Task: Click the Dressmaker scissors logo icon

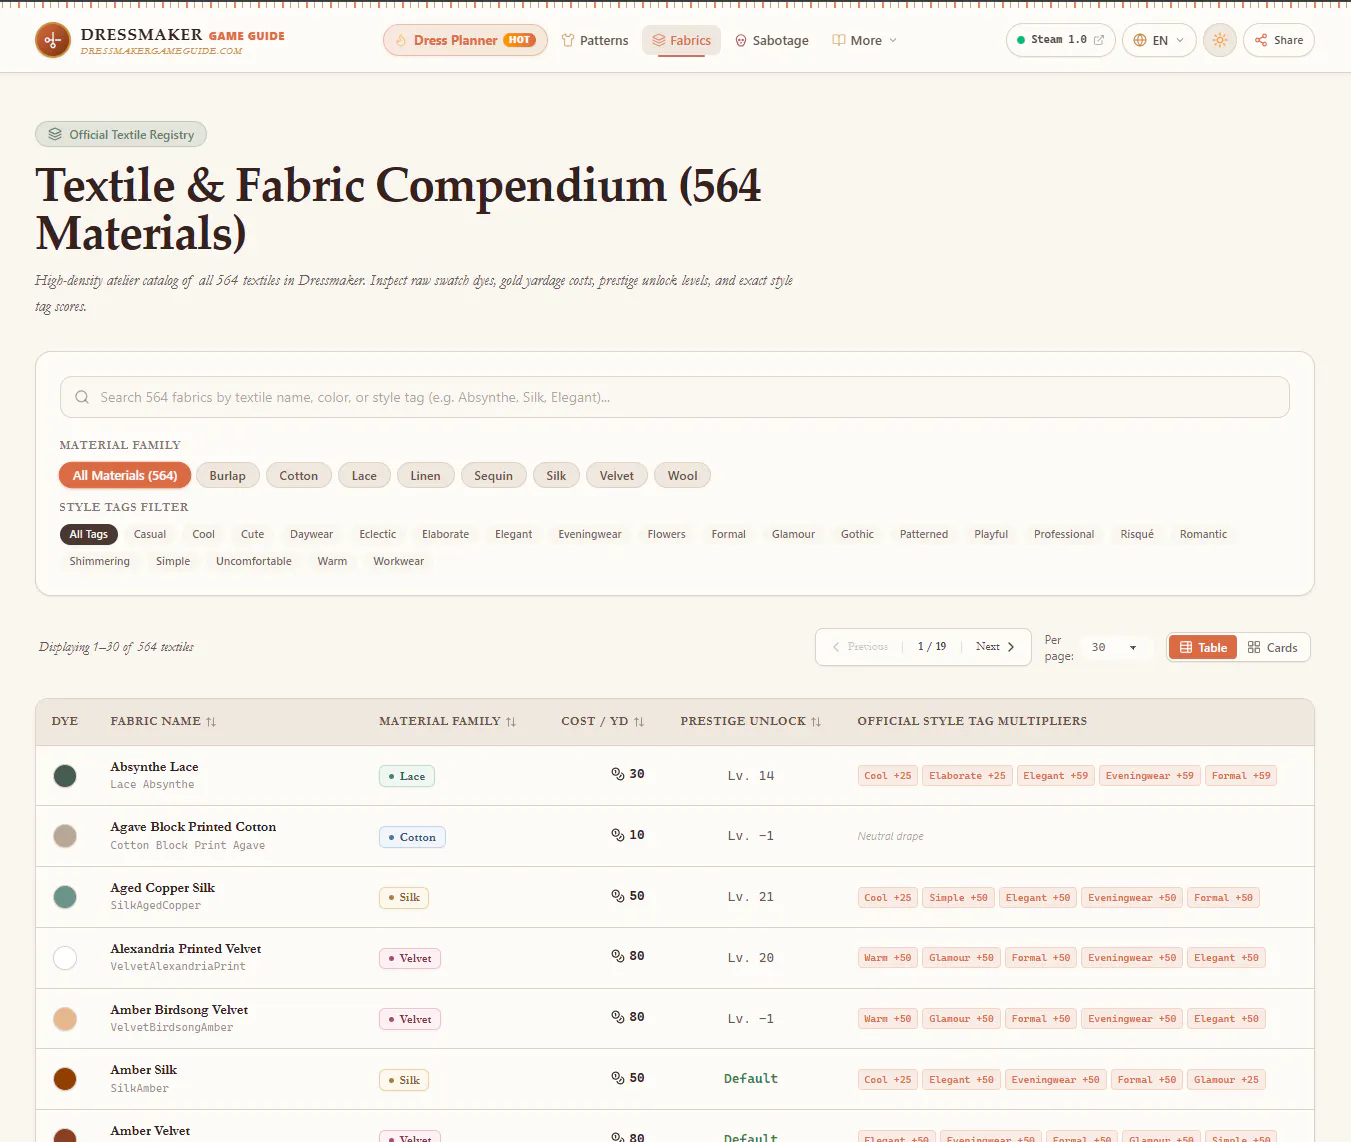Action: (x=53, y=40)
